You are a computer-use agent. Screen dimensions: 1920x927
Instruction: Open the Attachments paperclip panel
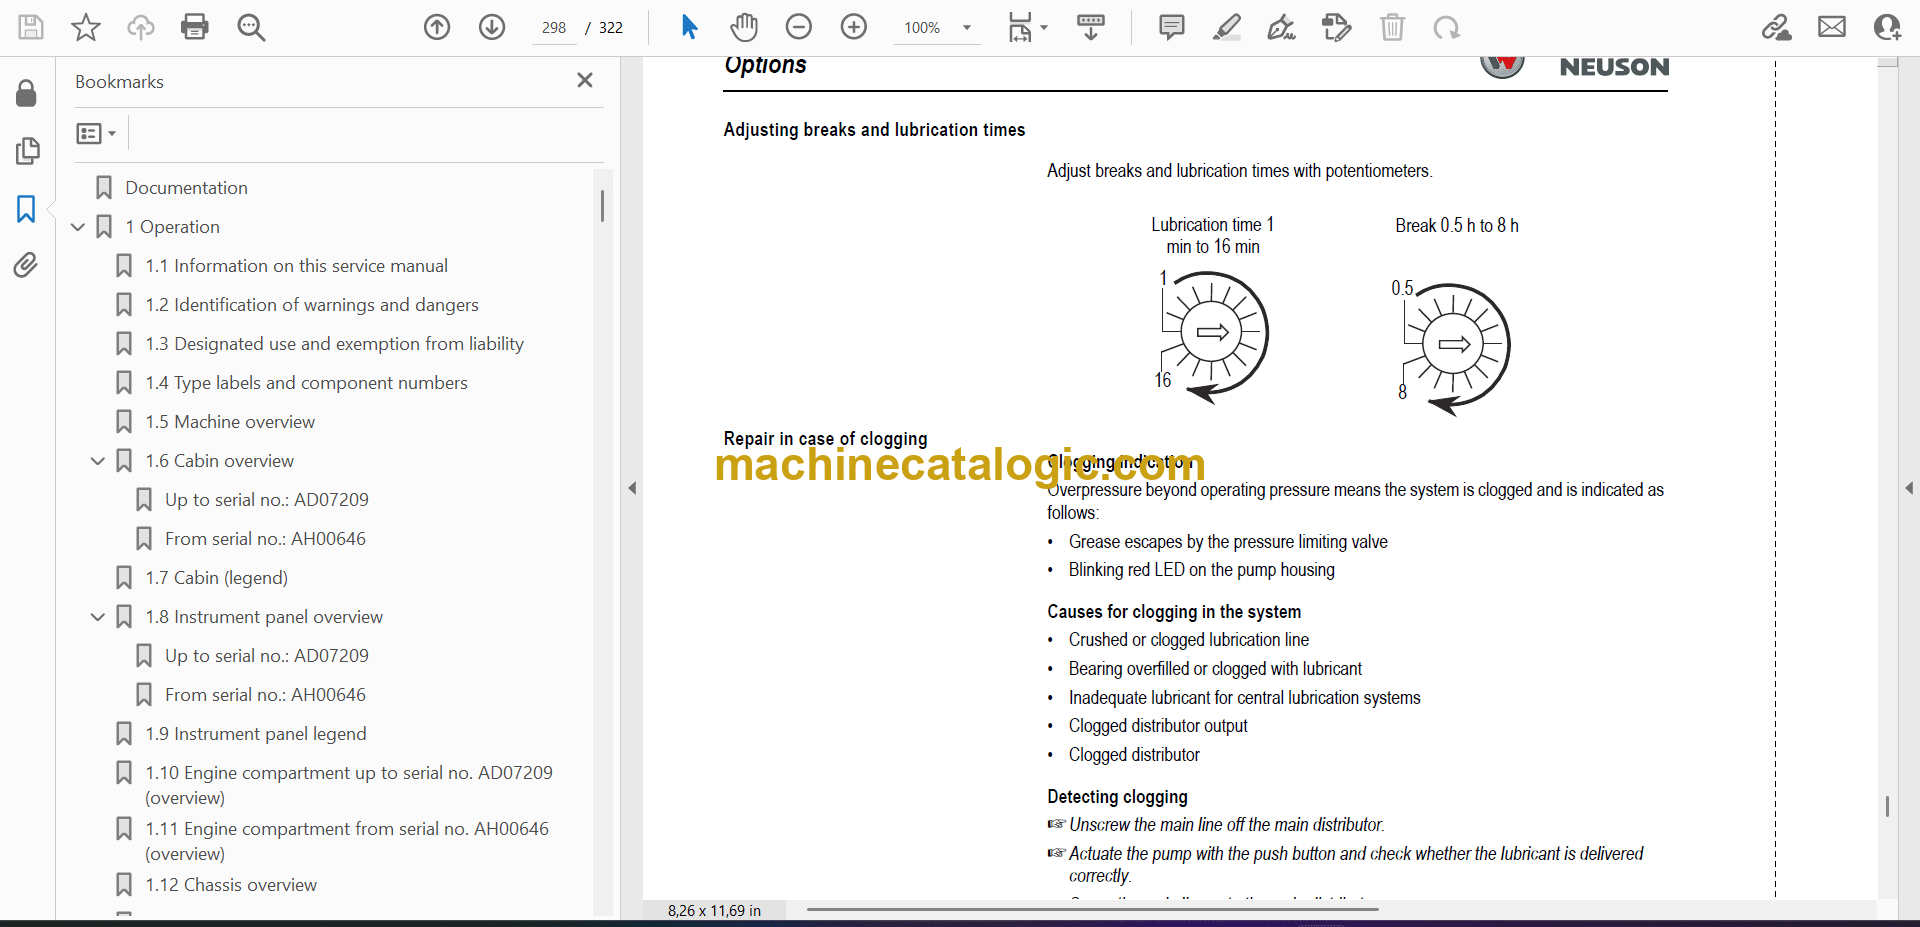[26, 265]
